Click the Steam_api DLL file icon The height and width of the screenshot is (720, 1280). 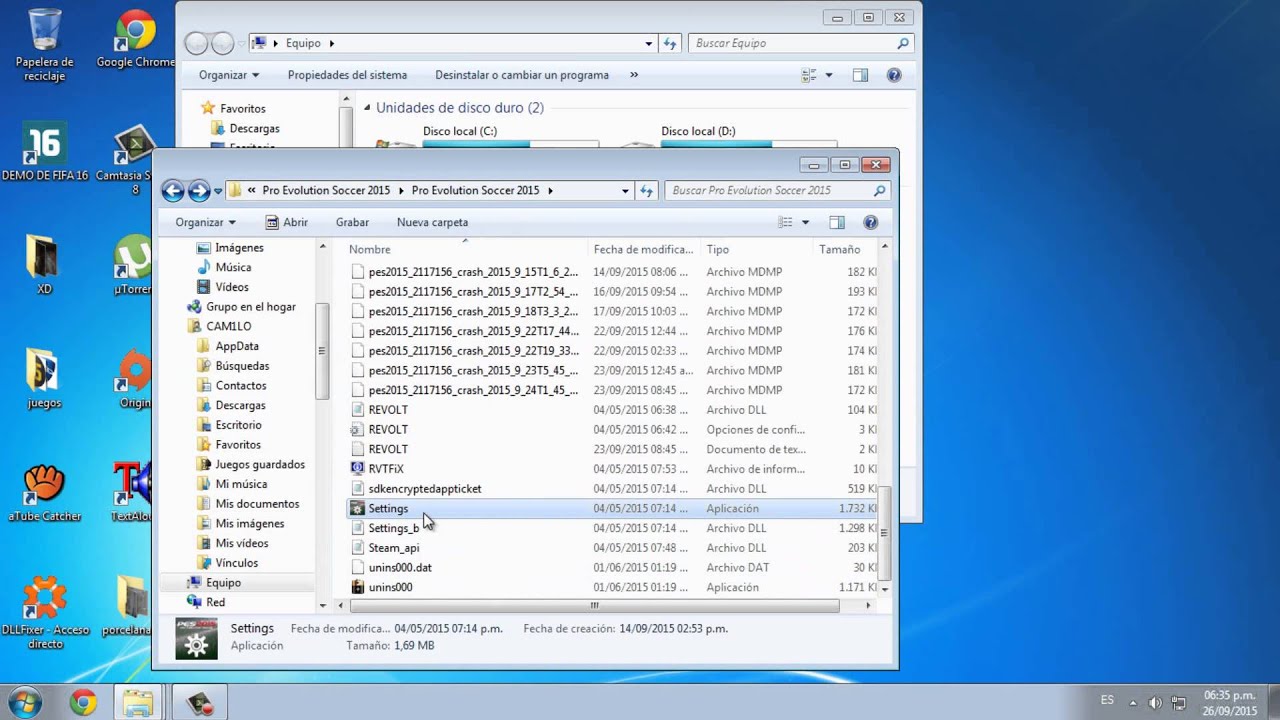click(357, 548)
